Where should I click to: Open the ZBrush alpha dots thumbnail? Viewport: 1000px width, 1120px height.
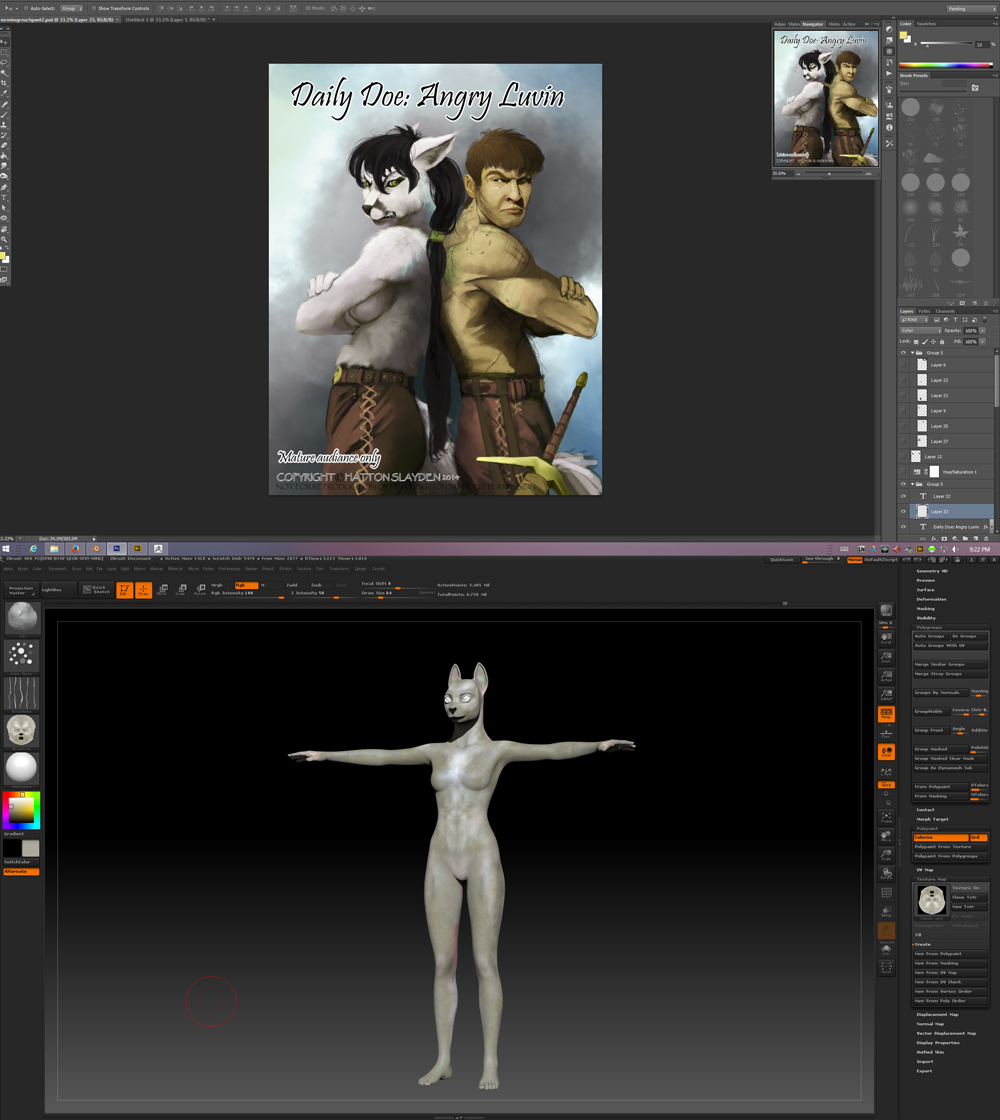[x=21, y=656]
